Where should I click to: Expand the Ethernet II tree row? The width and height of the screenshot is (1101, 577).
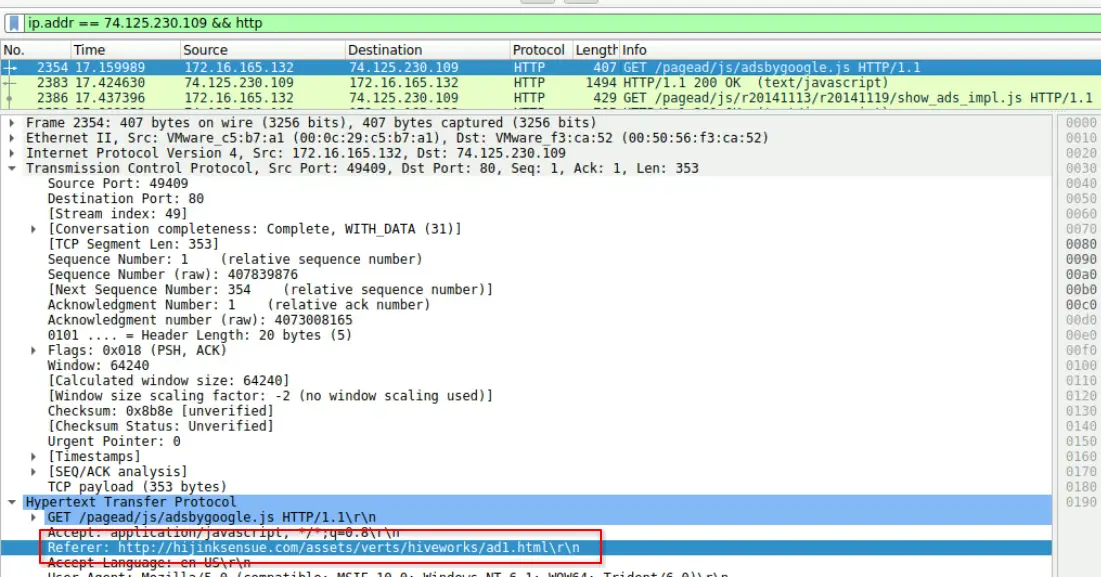tap(12, 138)
